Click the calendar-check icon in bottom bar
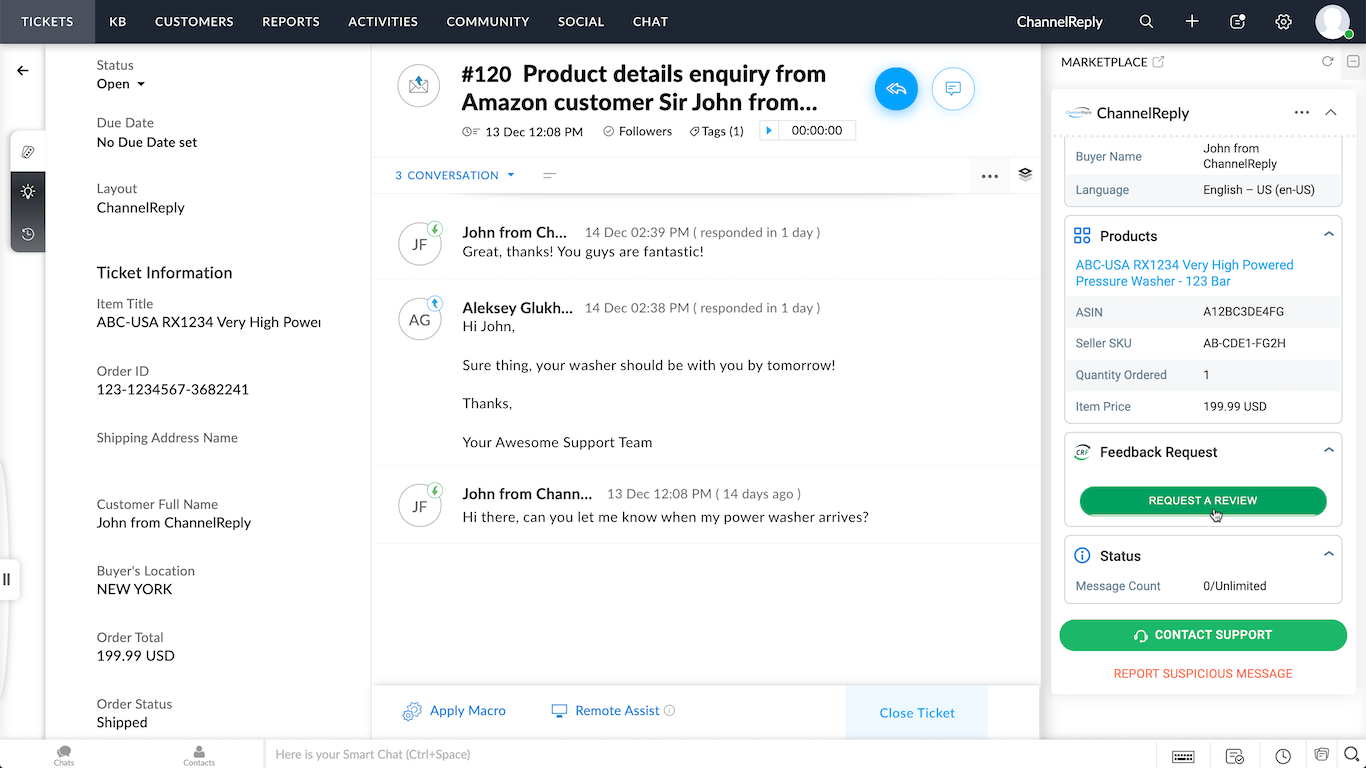The image size is (1366, 768). (x=1235, y=755)
